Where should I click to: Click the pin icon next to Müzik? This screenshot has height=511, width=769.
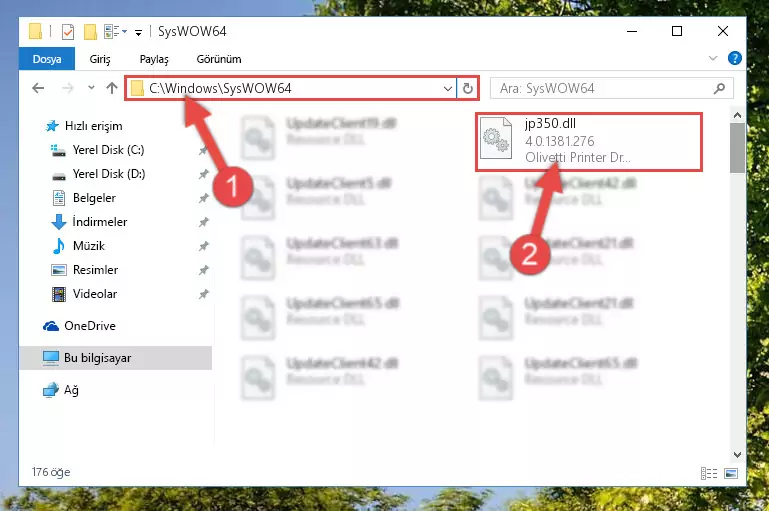[x=204, y=247]
